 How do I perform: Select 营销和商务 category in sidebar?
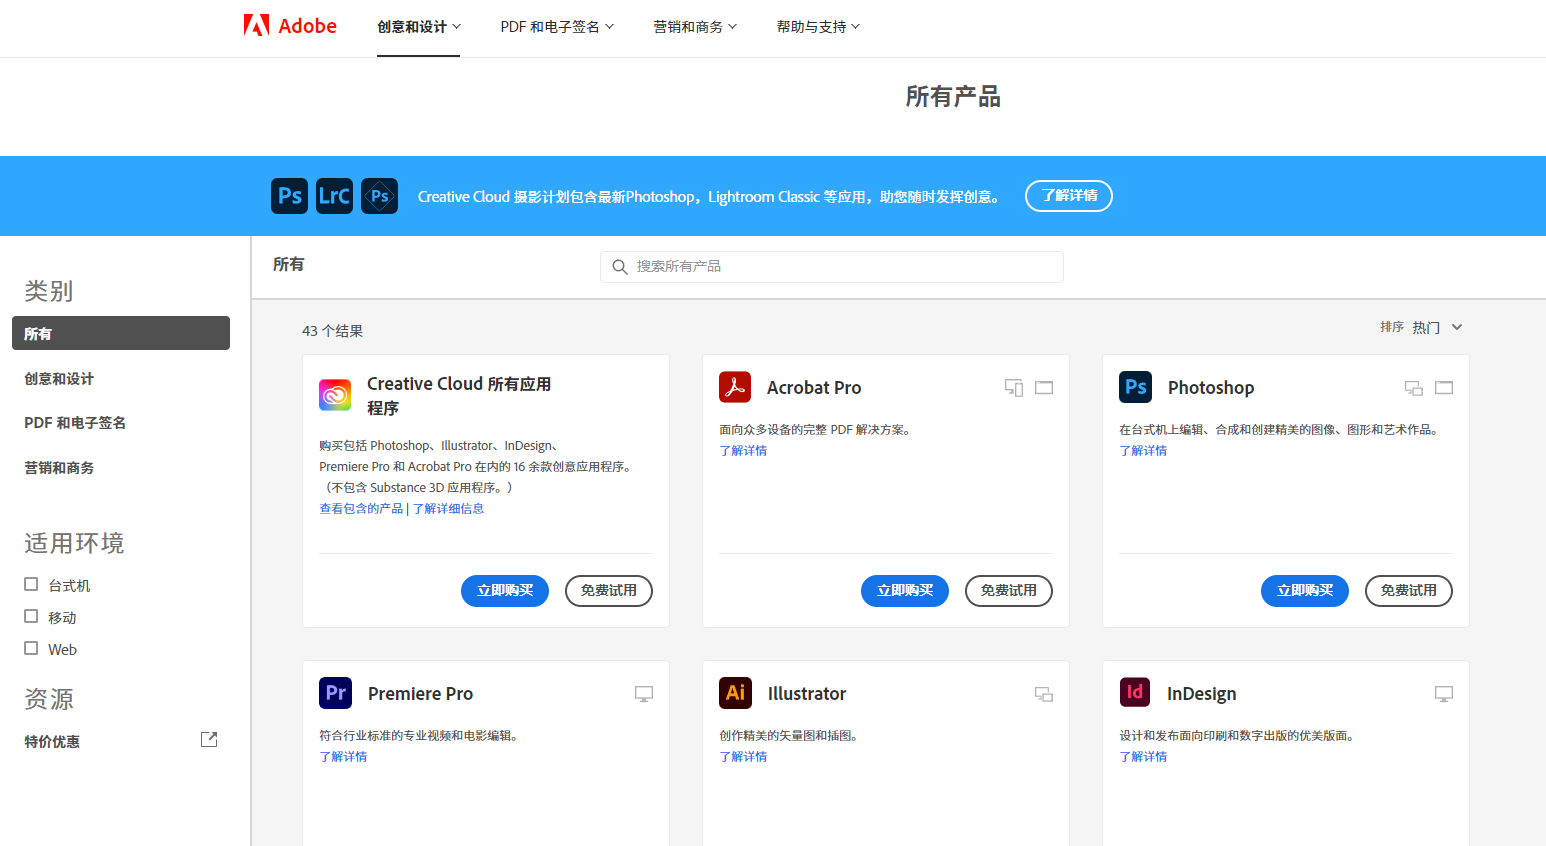59,468
